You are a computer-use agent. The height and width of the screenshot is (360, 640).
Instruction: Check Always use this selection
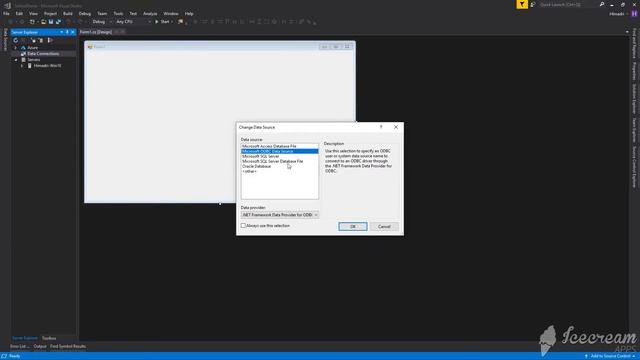click(243, 225)
